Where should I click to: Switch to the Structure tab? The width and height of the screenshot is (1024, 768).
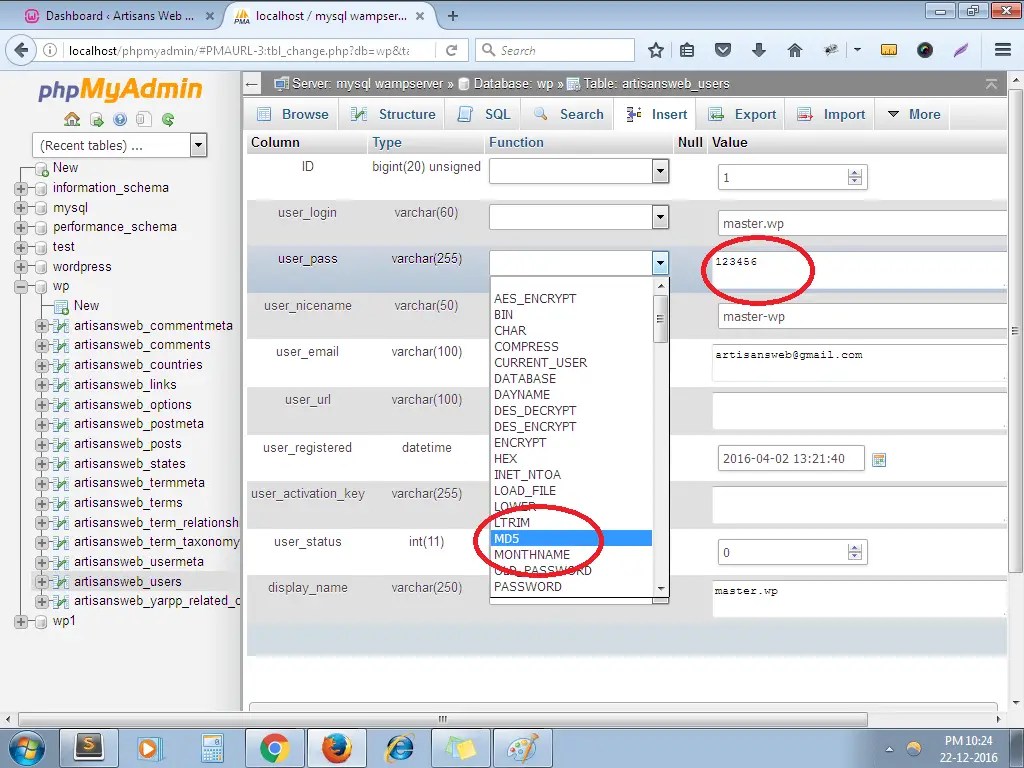(392, 114)
